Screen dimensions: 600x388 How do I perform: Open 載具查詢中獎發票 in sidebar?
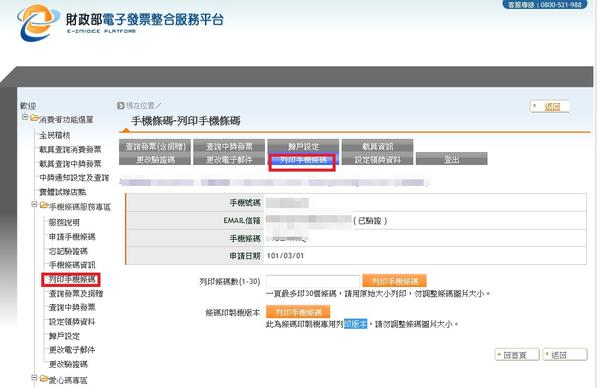point(70,164)
